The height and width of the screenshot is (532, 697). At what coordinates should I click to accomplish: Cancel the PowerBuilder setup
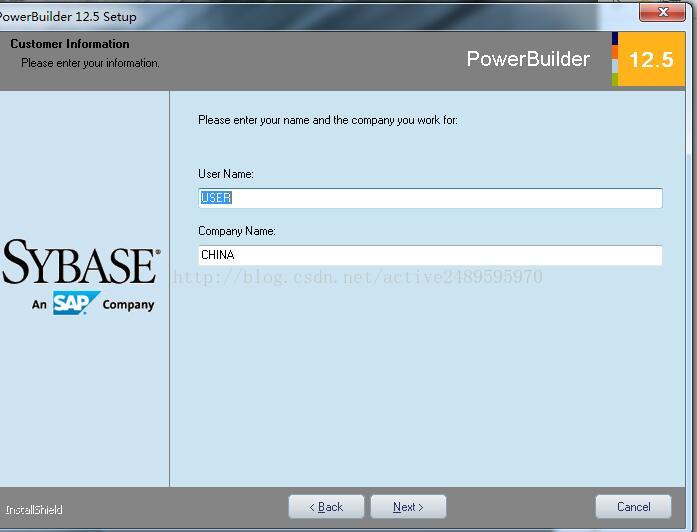633,507
